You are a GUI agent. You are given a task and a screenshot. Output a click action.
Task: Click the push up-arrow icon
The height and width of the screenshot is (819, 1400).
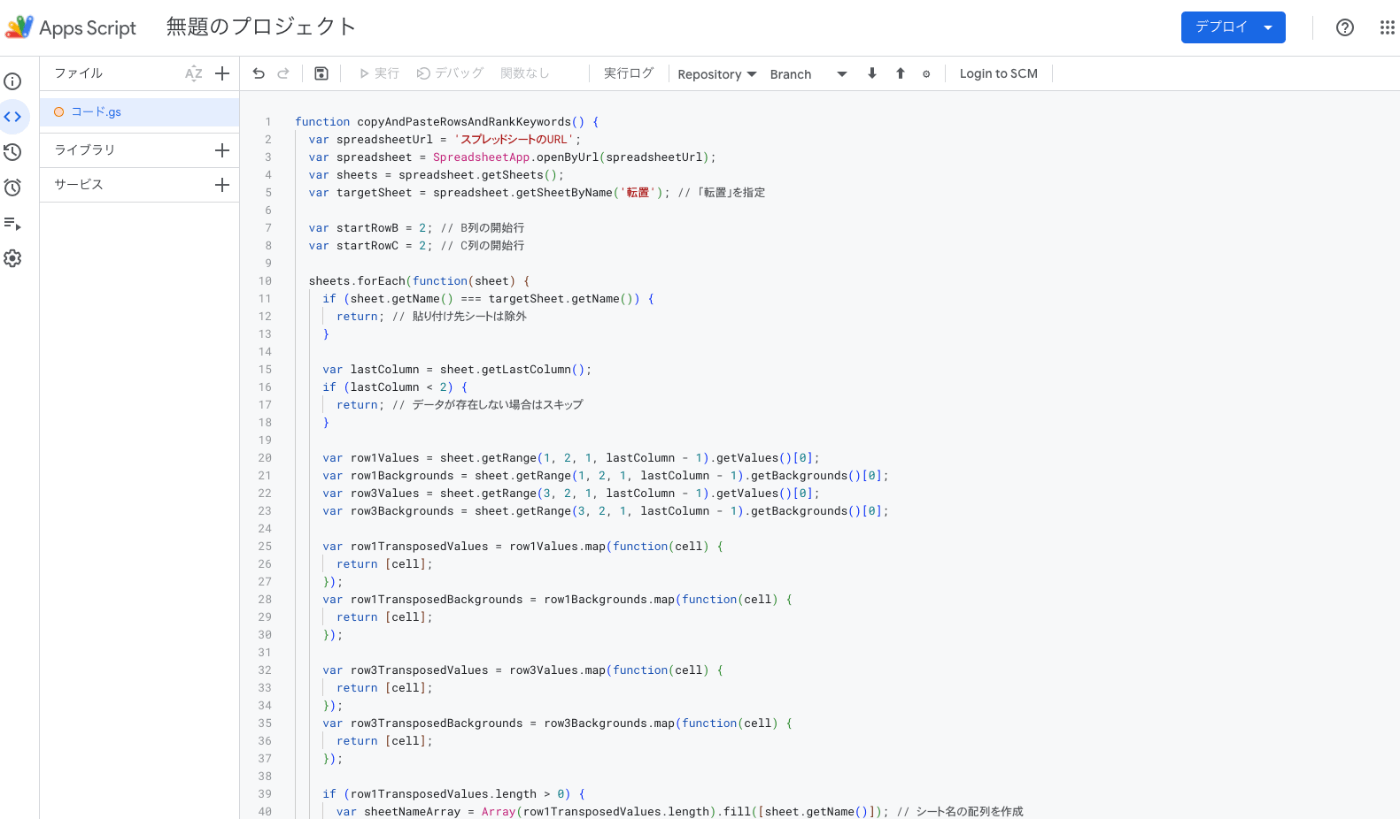(900, 73)
